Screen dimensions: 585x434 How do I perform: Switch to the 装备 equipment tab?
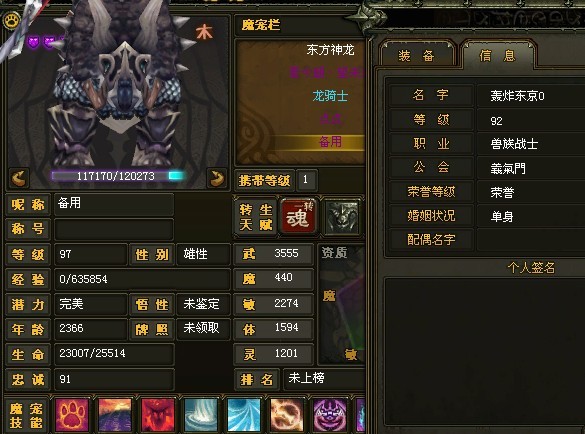[416, 56]
